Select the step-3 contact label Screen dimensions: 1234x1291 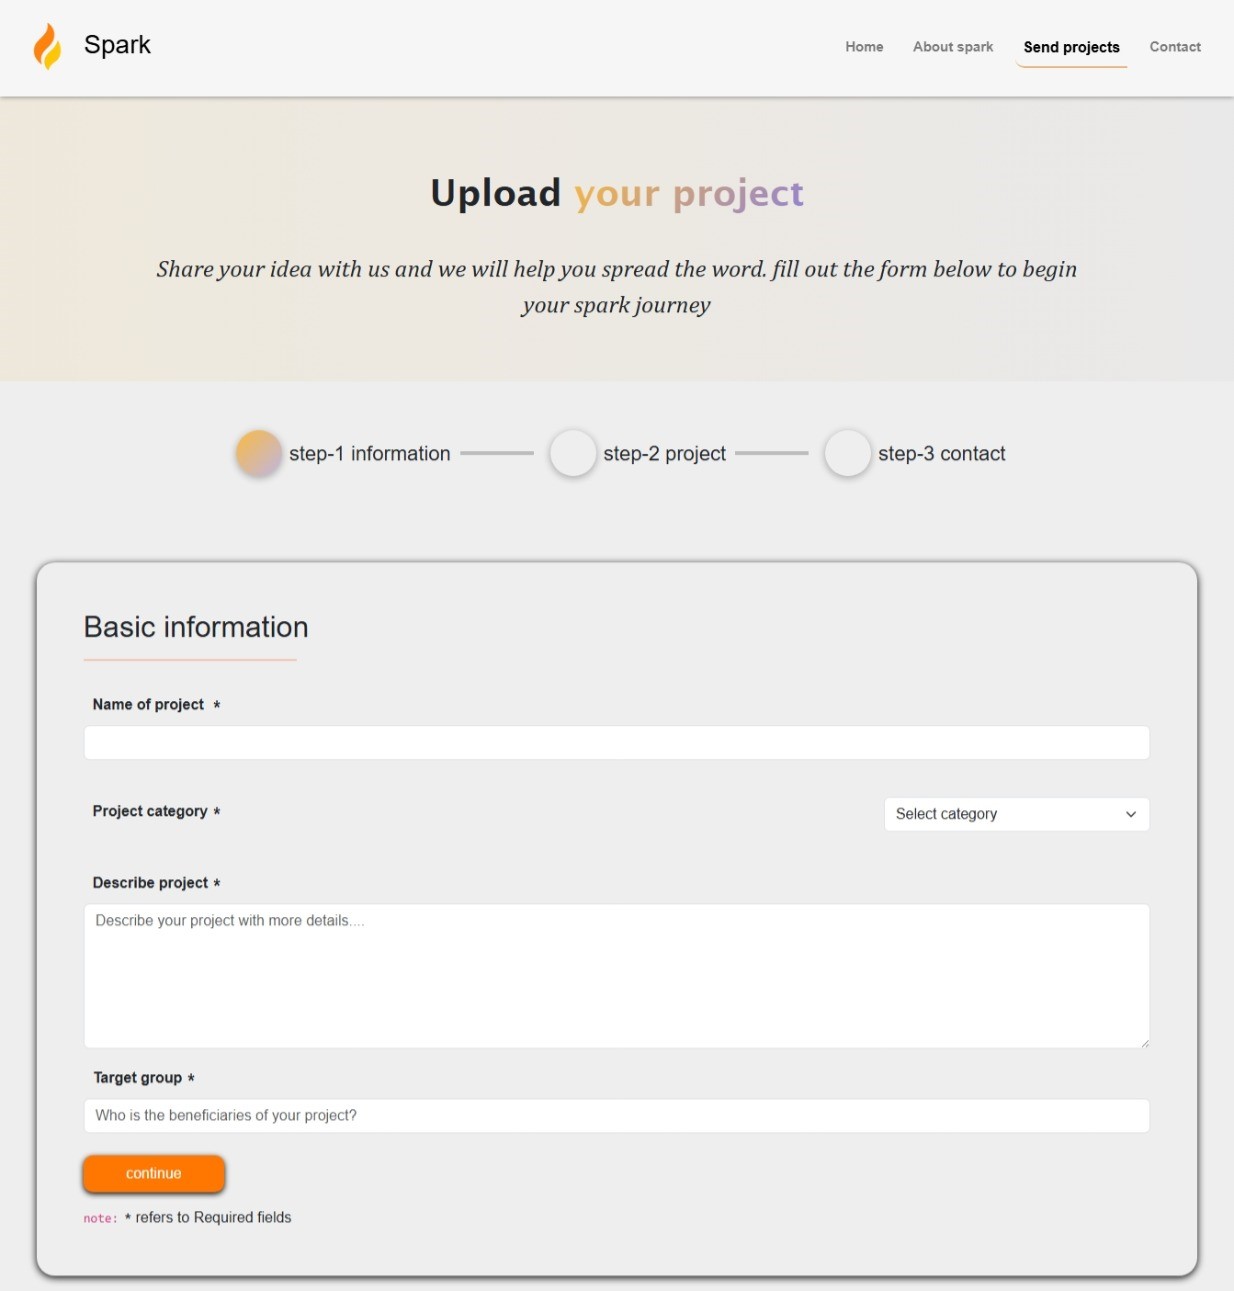tap(941, 454)
